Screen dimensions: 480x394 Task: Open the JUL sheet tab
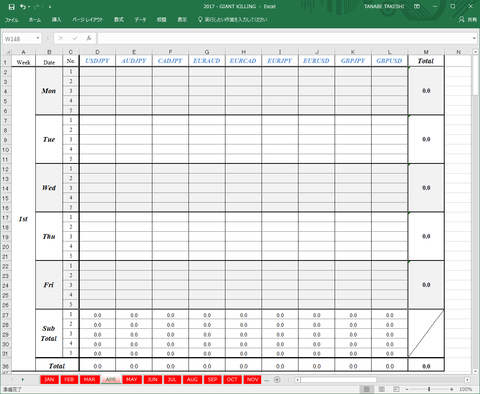(172, 380)
